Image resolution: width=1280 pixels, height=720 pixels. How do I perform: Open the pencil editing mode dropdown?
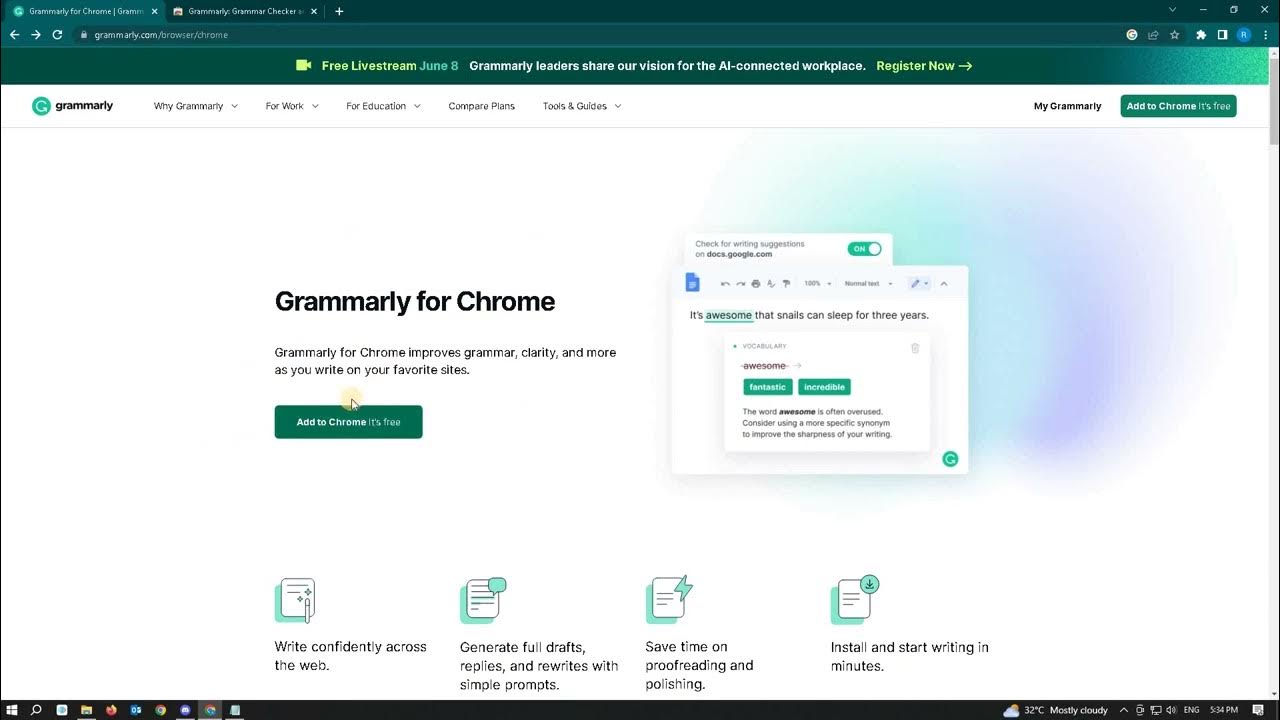919,284
